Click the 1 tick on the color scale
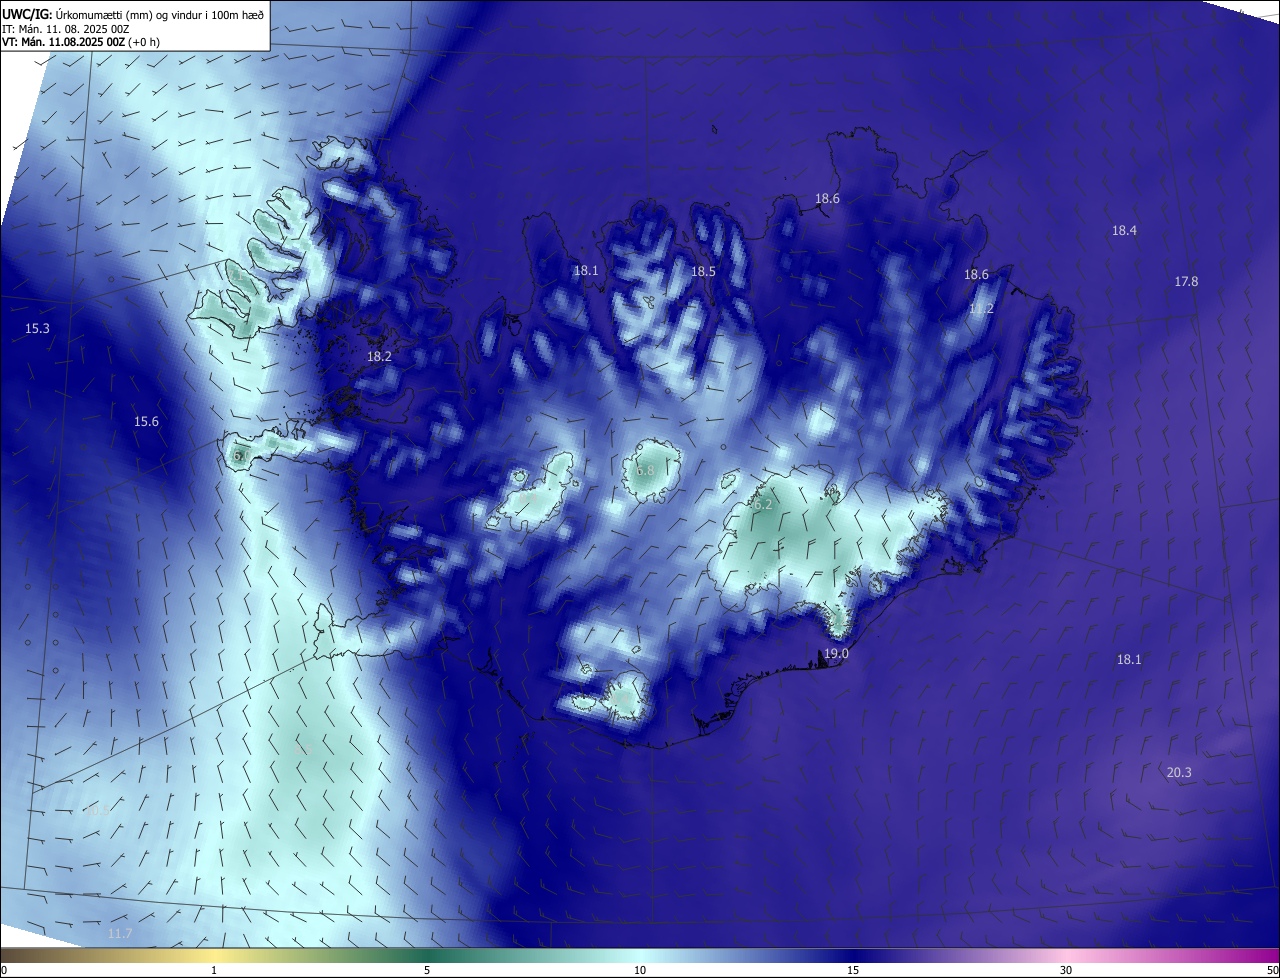Viewport: 1280px width, 978px height. tap(214, 970)
